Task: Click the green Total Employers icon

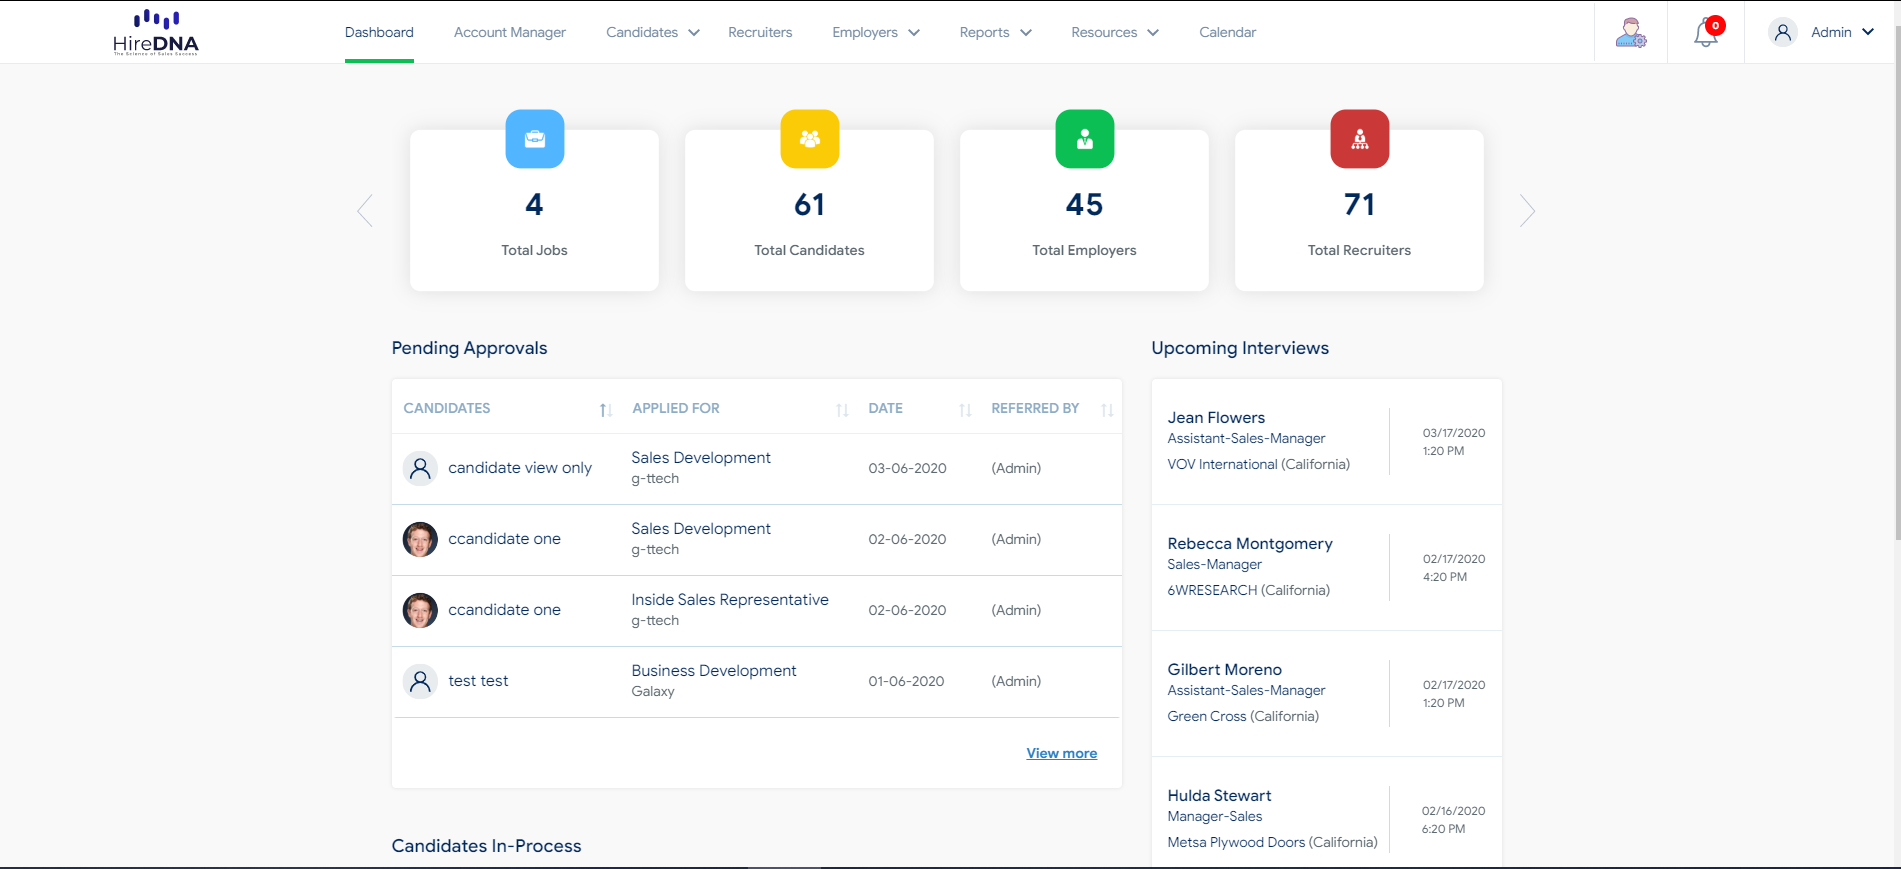Action: pyautogui.click(x=1085, y=139)
